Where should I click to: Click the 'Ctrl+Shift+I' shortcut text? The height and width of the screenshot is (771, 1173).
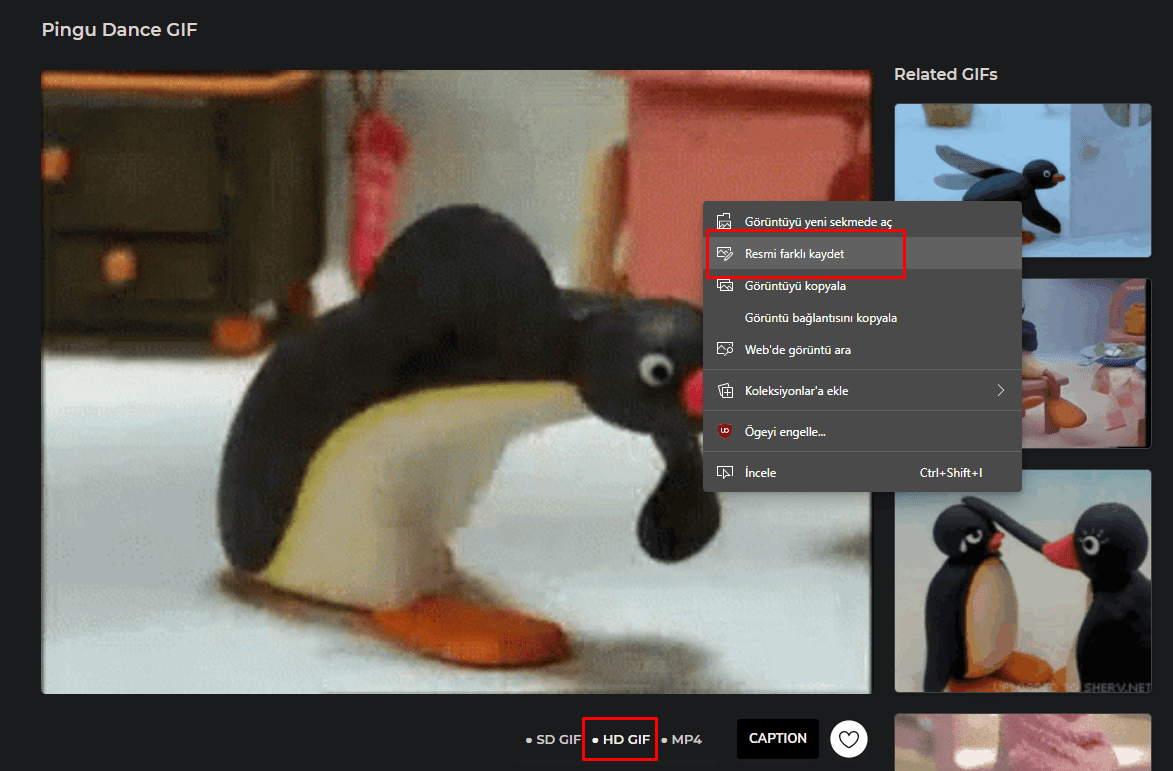coord(951,473)
